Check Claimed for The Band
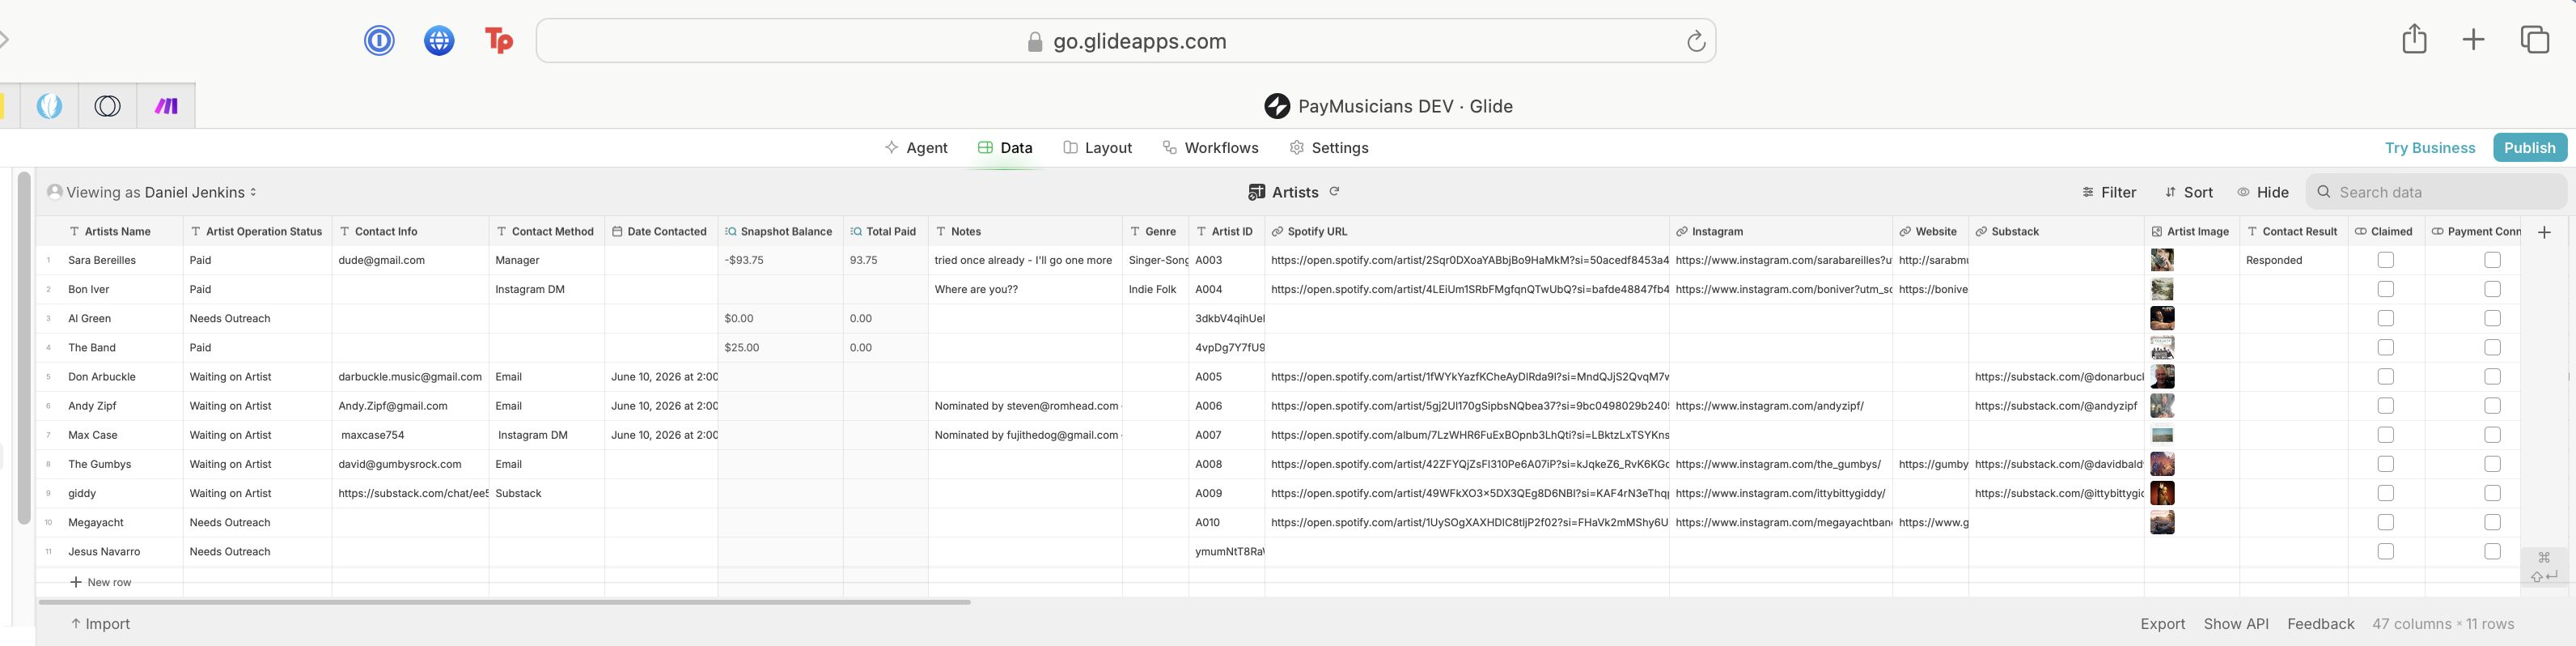This screenshot has width=2576, height=646. (2385, 347)
